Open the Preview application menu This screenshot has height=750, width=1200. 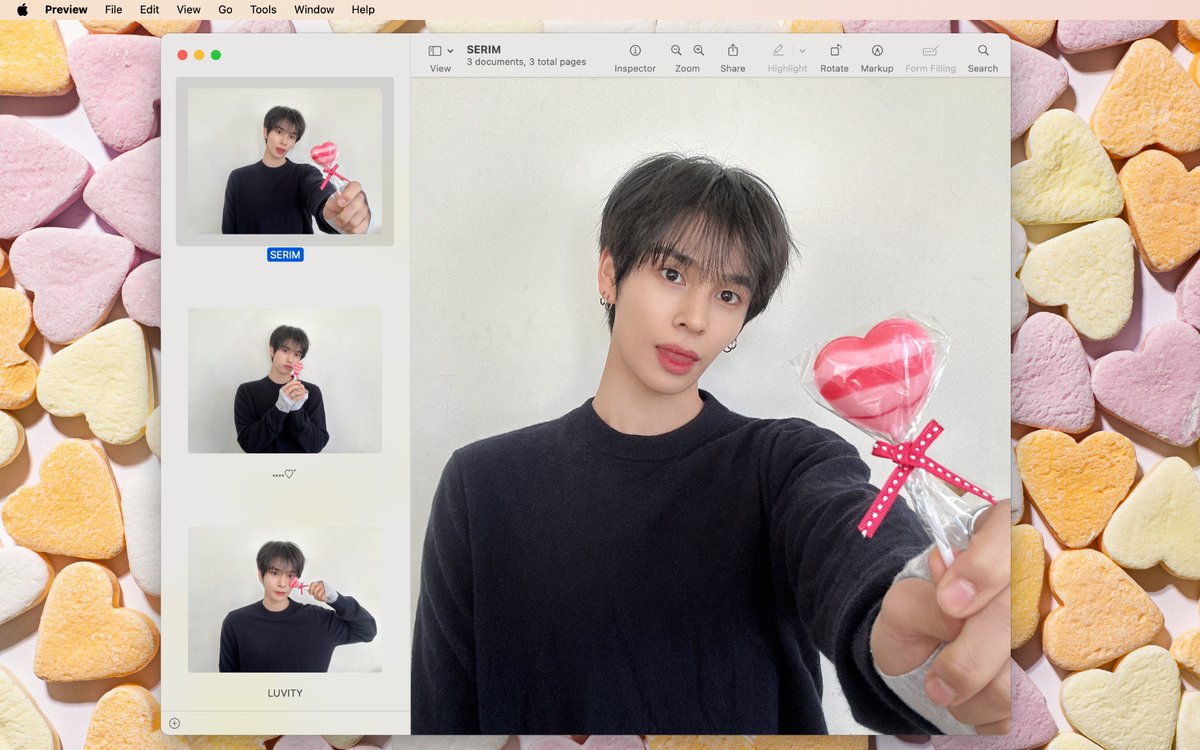point(66,10)
